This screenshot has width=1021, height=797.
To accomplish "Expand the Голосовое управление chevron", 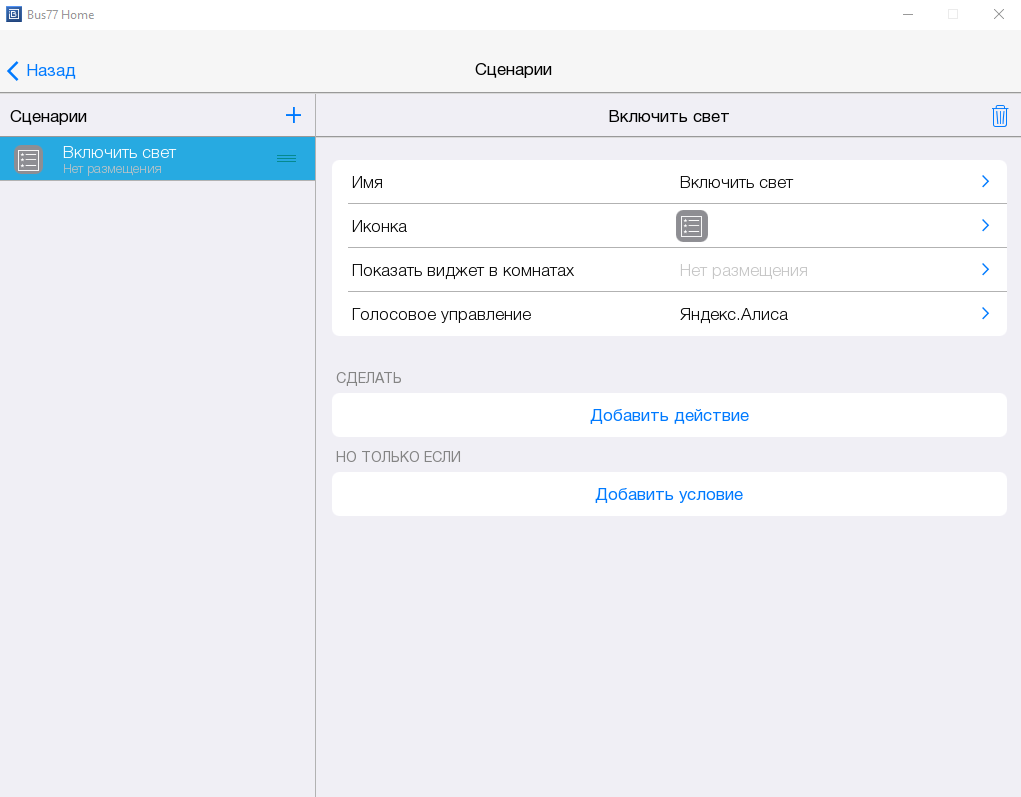I will point(985,314).
